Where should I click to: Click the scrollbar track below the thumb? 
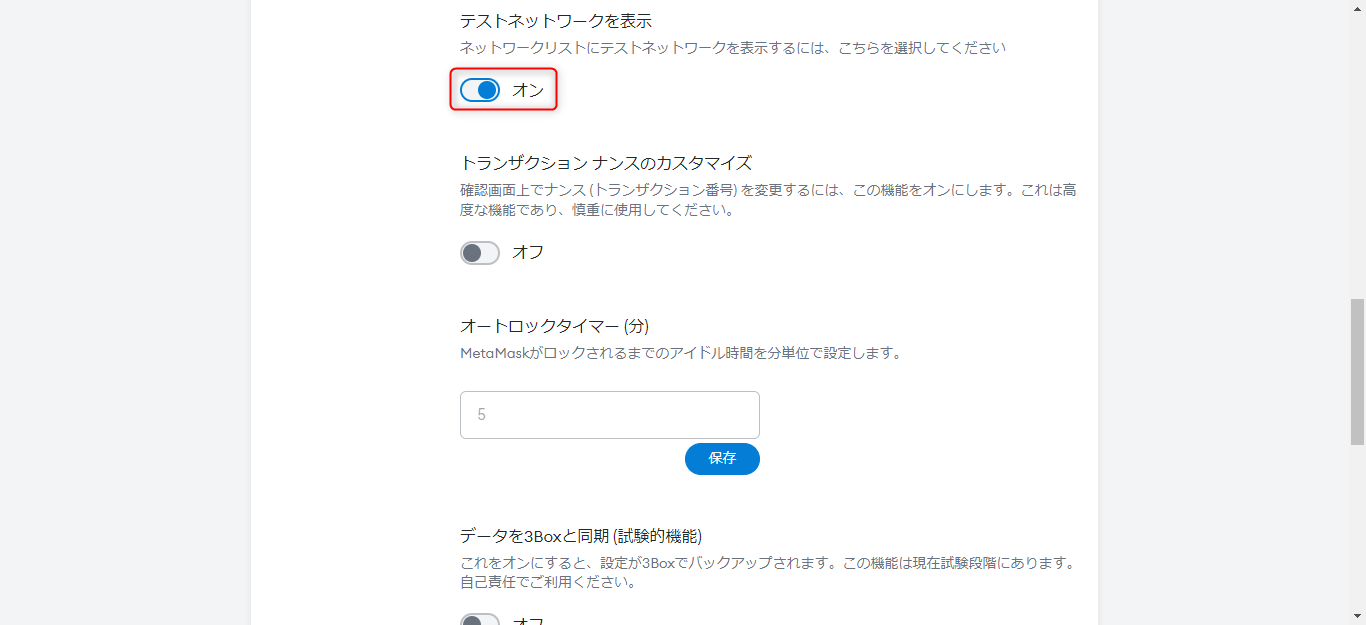point(1357,530)
